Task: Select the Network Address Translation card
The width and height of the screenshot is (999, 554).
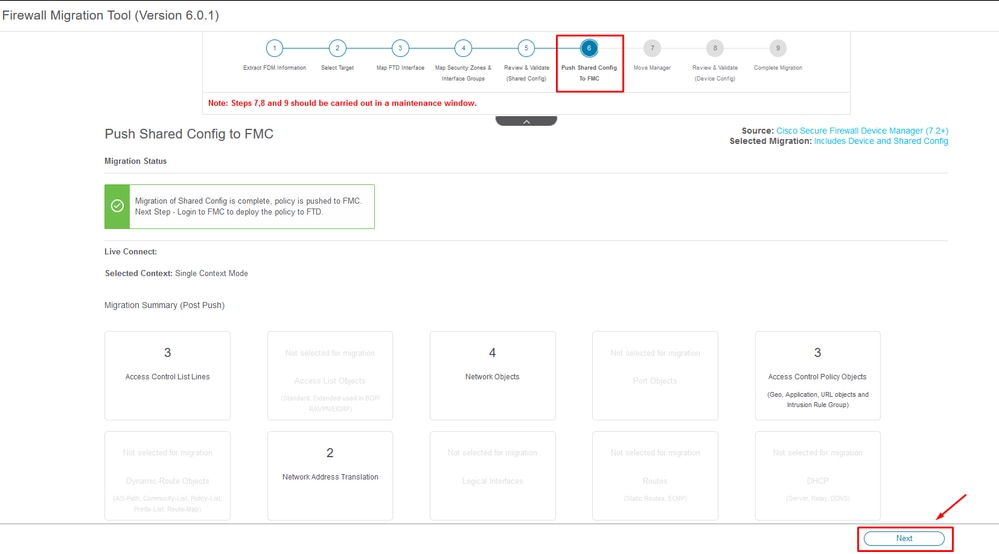Action: tap(330, 476)
